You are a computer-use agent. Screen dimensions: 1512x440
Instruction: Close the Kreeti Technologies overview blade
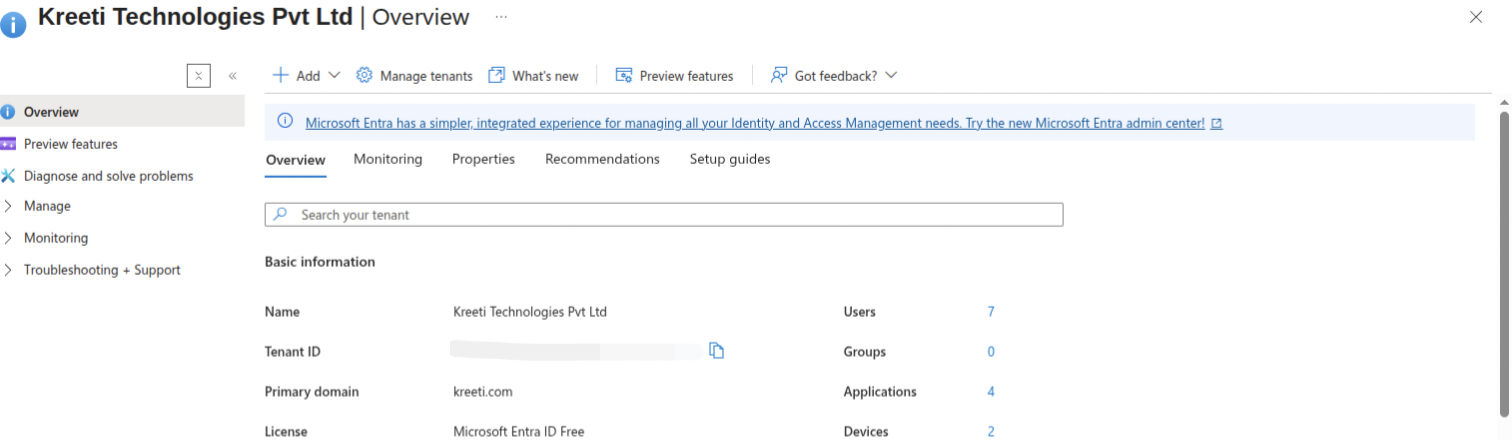1476,17
